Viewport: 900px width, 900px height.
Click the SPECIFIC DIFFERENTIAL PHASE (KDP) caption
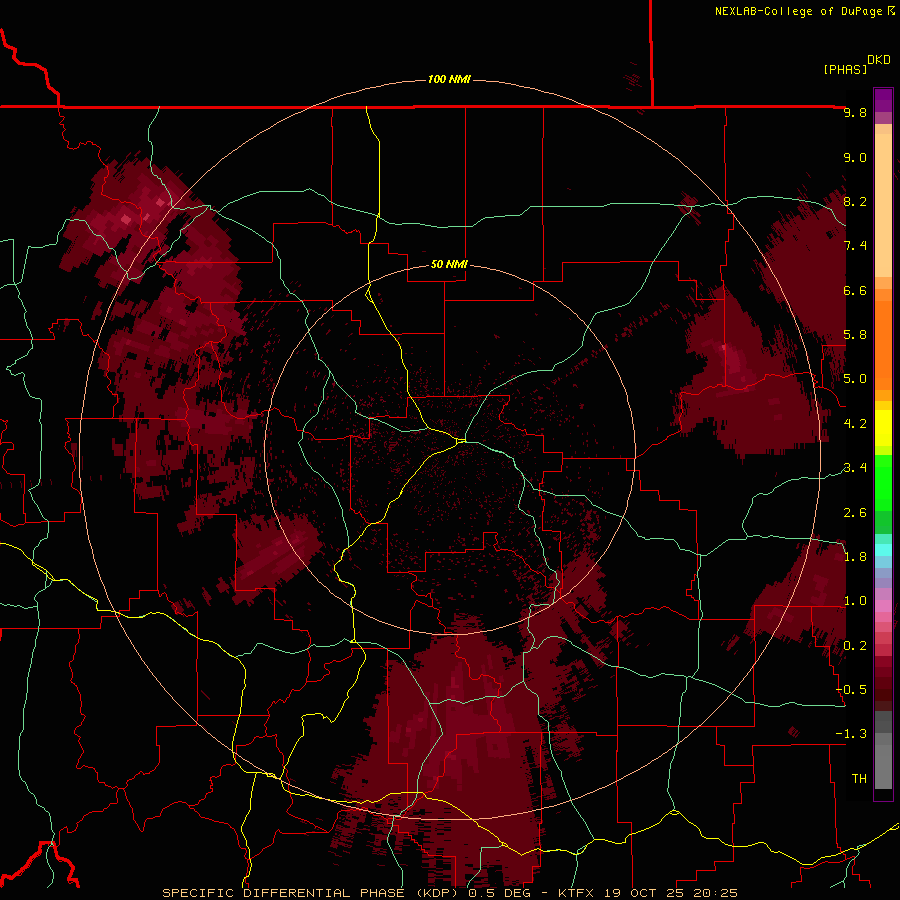[x=312, y=893]
